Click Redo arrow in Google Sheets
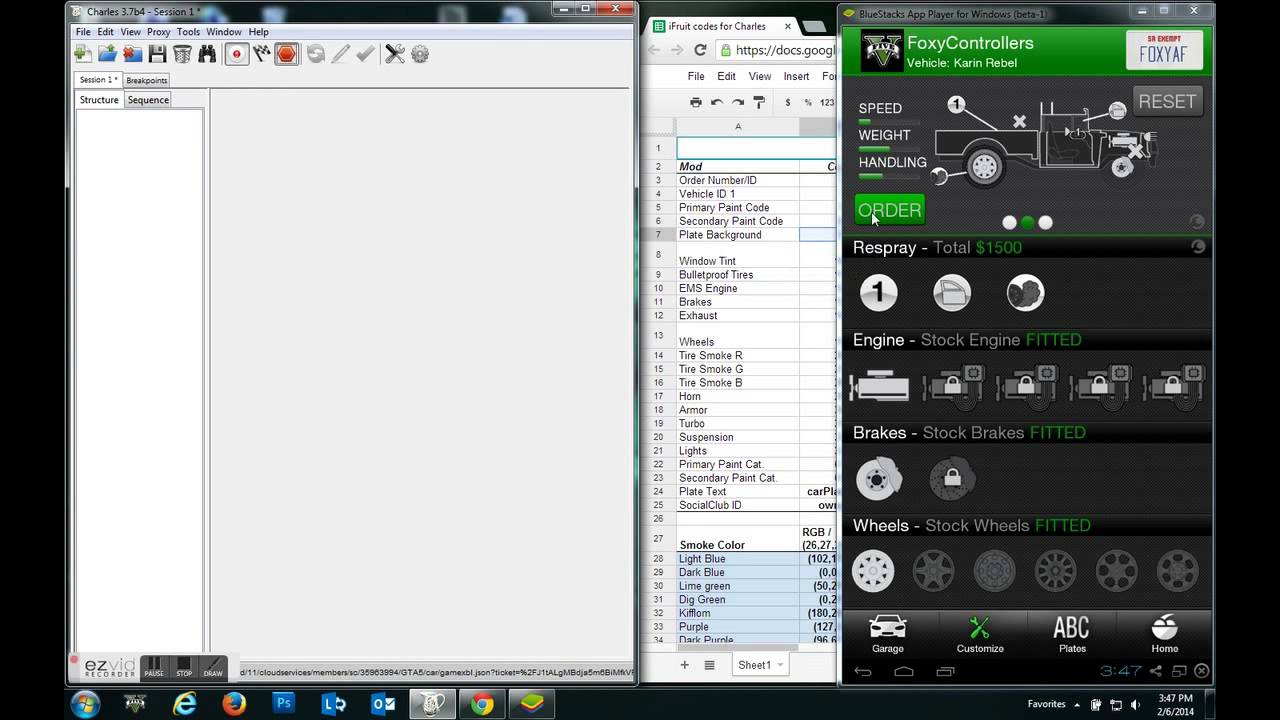 pos(738,102)
